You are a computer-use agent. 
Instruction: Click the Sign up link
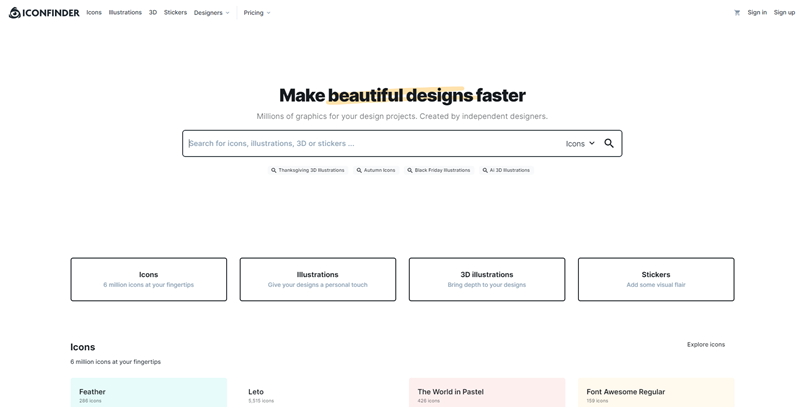click(784, 12)
